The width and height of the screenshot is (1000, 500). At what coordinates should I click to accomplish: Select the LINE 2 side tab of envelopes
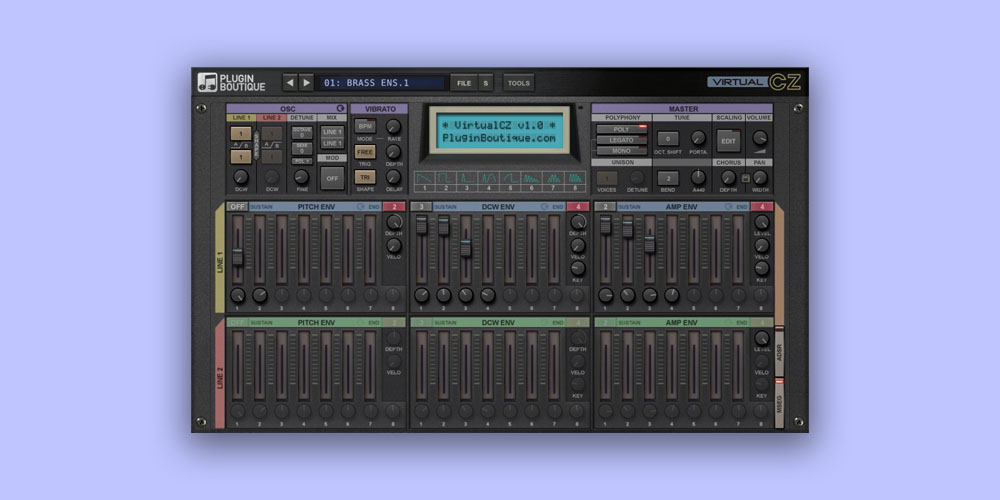pos(220,374)
